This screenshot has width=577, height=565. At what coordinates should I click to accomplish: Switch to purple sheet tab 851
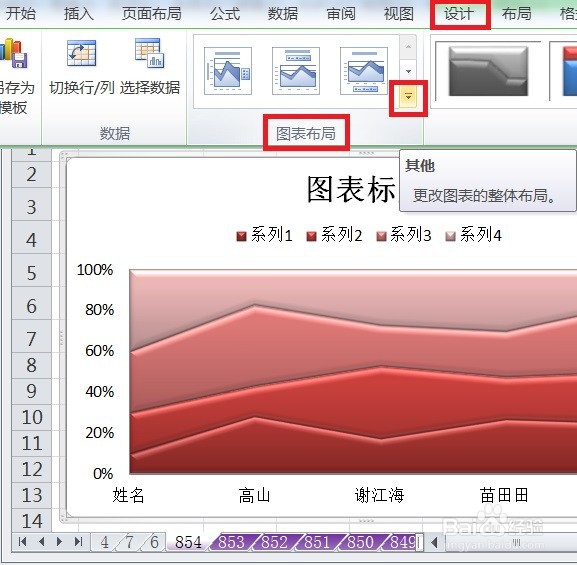point(317,542)
